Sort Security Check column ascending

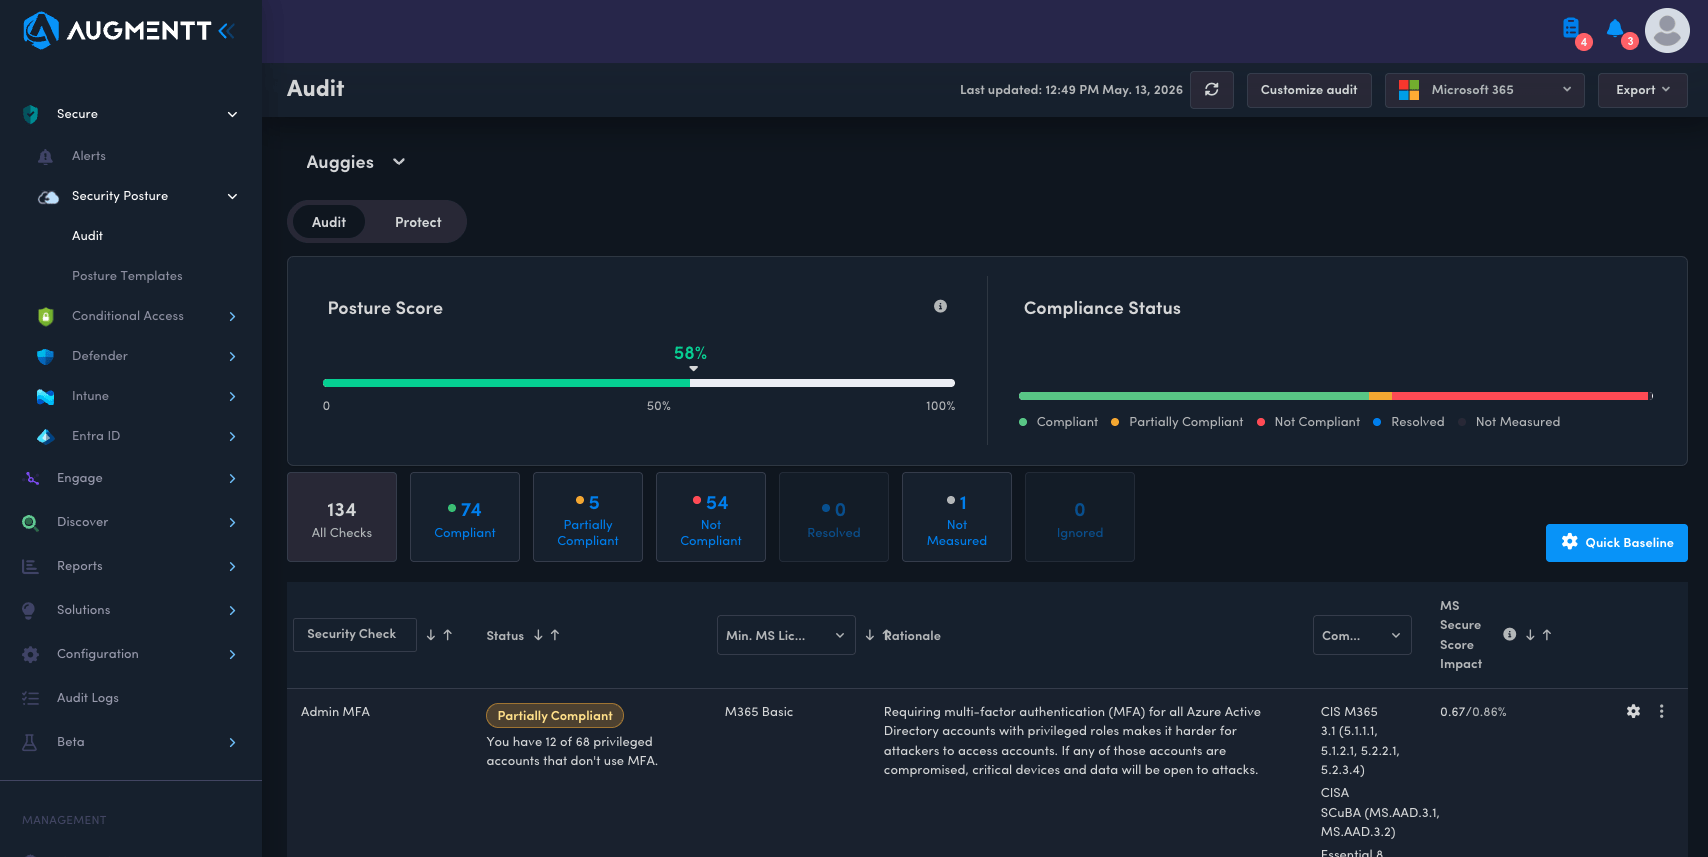(448, 635)
